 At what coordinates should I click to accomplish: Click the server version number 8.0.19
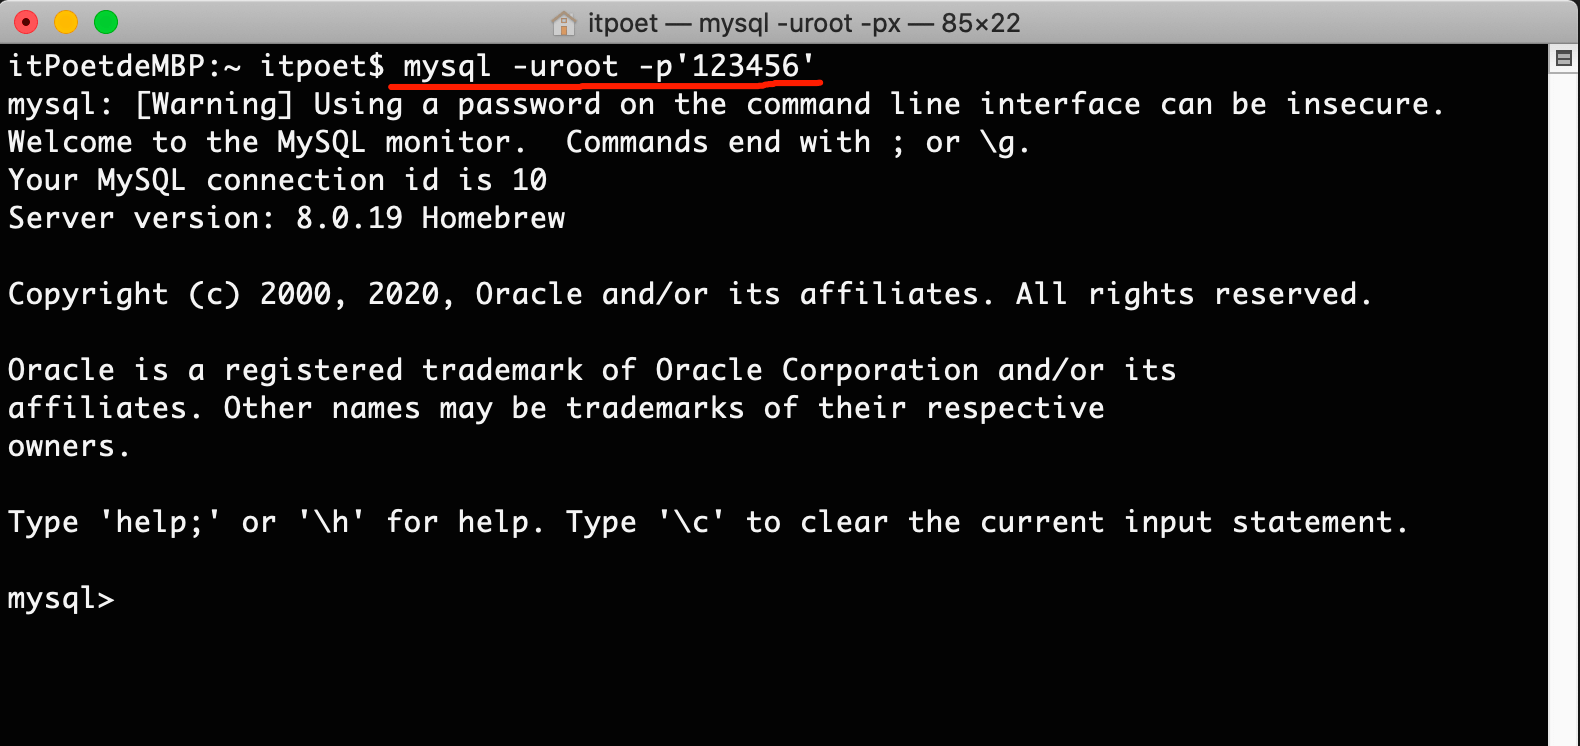pos(349,218)
